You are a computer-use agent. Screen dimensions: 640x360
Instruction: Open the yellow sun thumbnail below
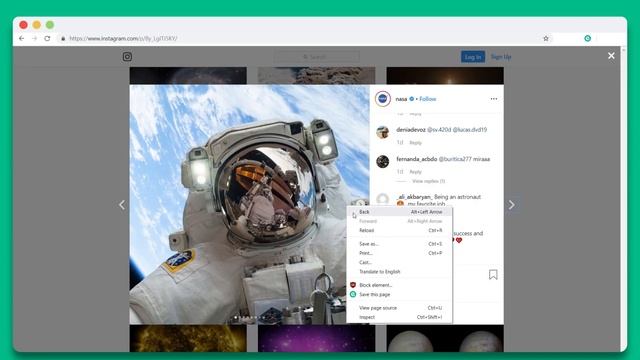(188, 338)
